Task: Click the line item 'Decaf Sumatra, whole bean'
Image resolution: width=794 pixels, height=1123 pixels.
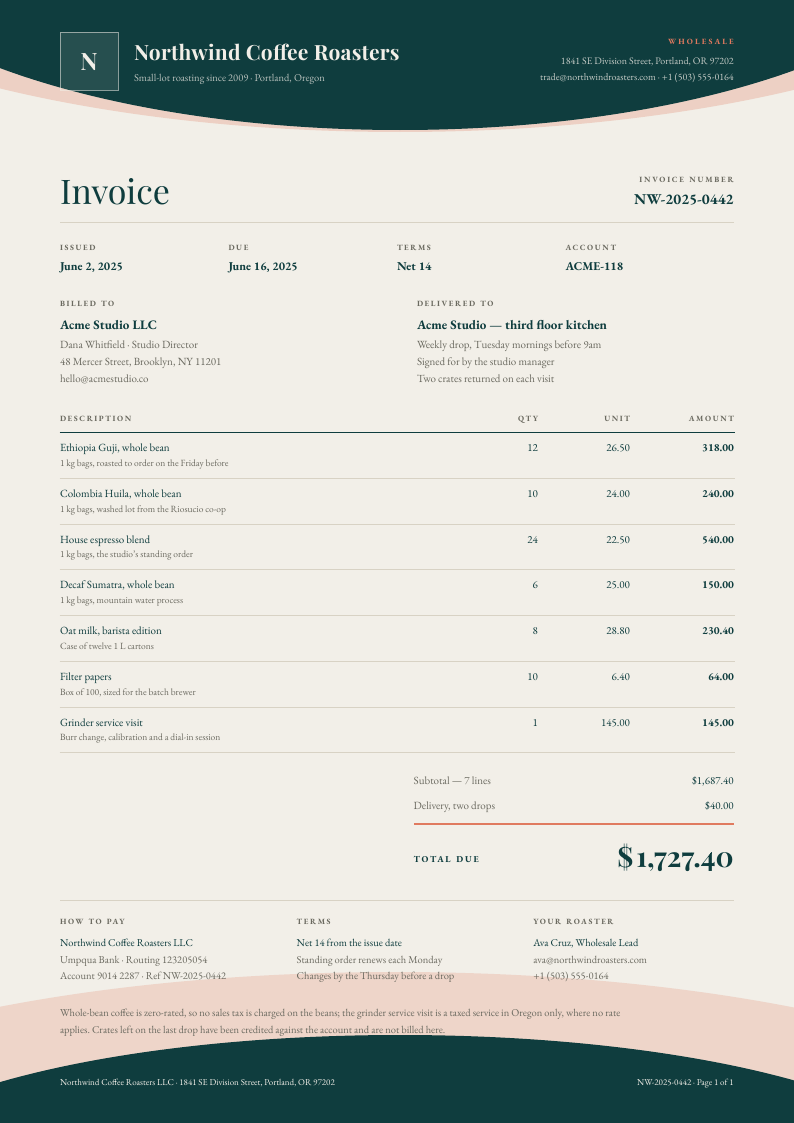Action: pyautogui.click(x=117, y=584)
